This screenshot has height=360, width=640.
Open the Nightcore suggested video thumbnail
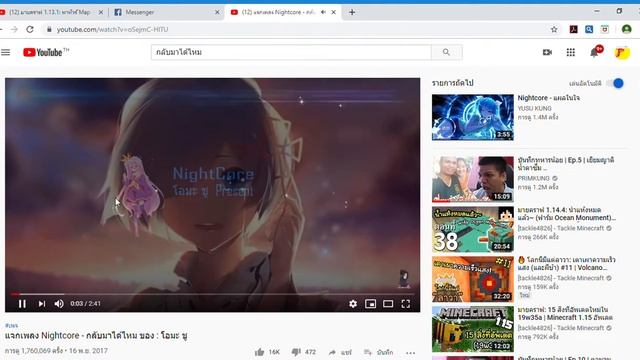click(x=473, y=117)
